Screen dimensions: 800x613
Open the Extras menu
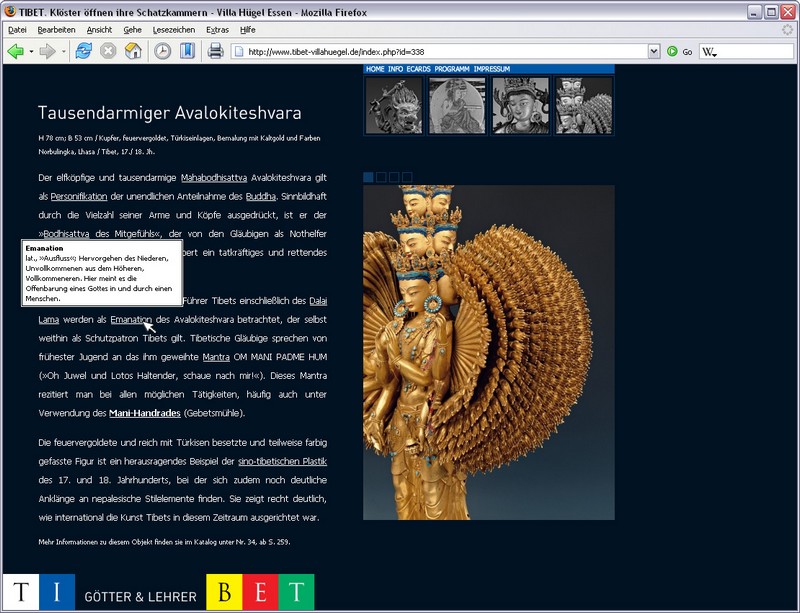[x=217, y=30]
